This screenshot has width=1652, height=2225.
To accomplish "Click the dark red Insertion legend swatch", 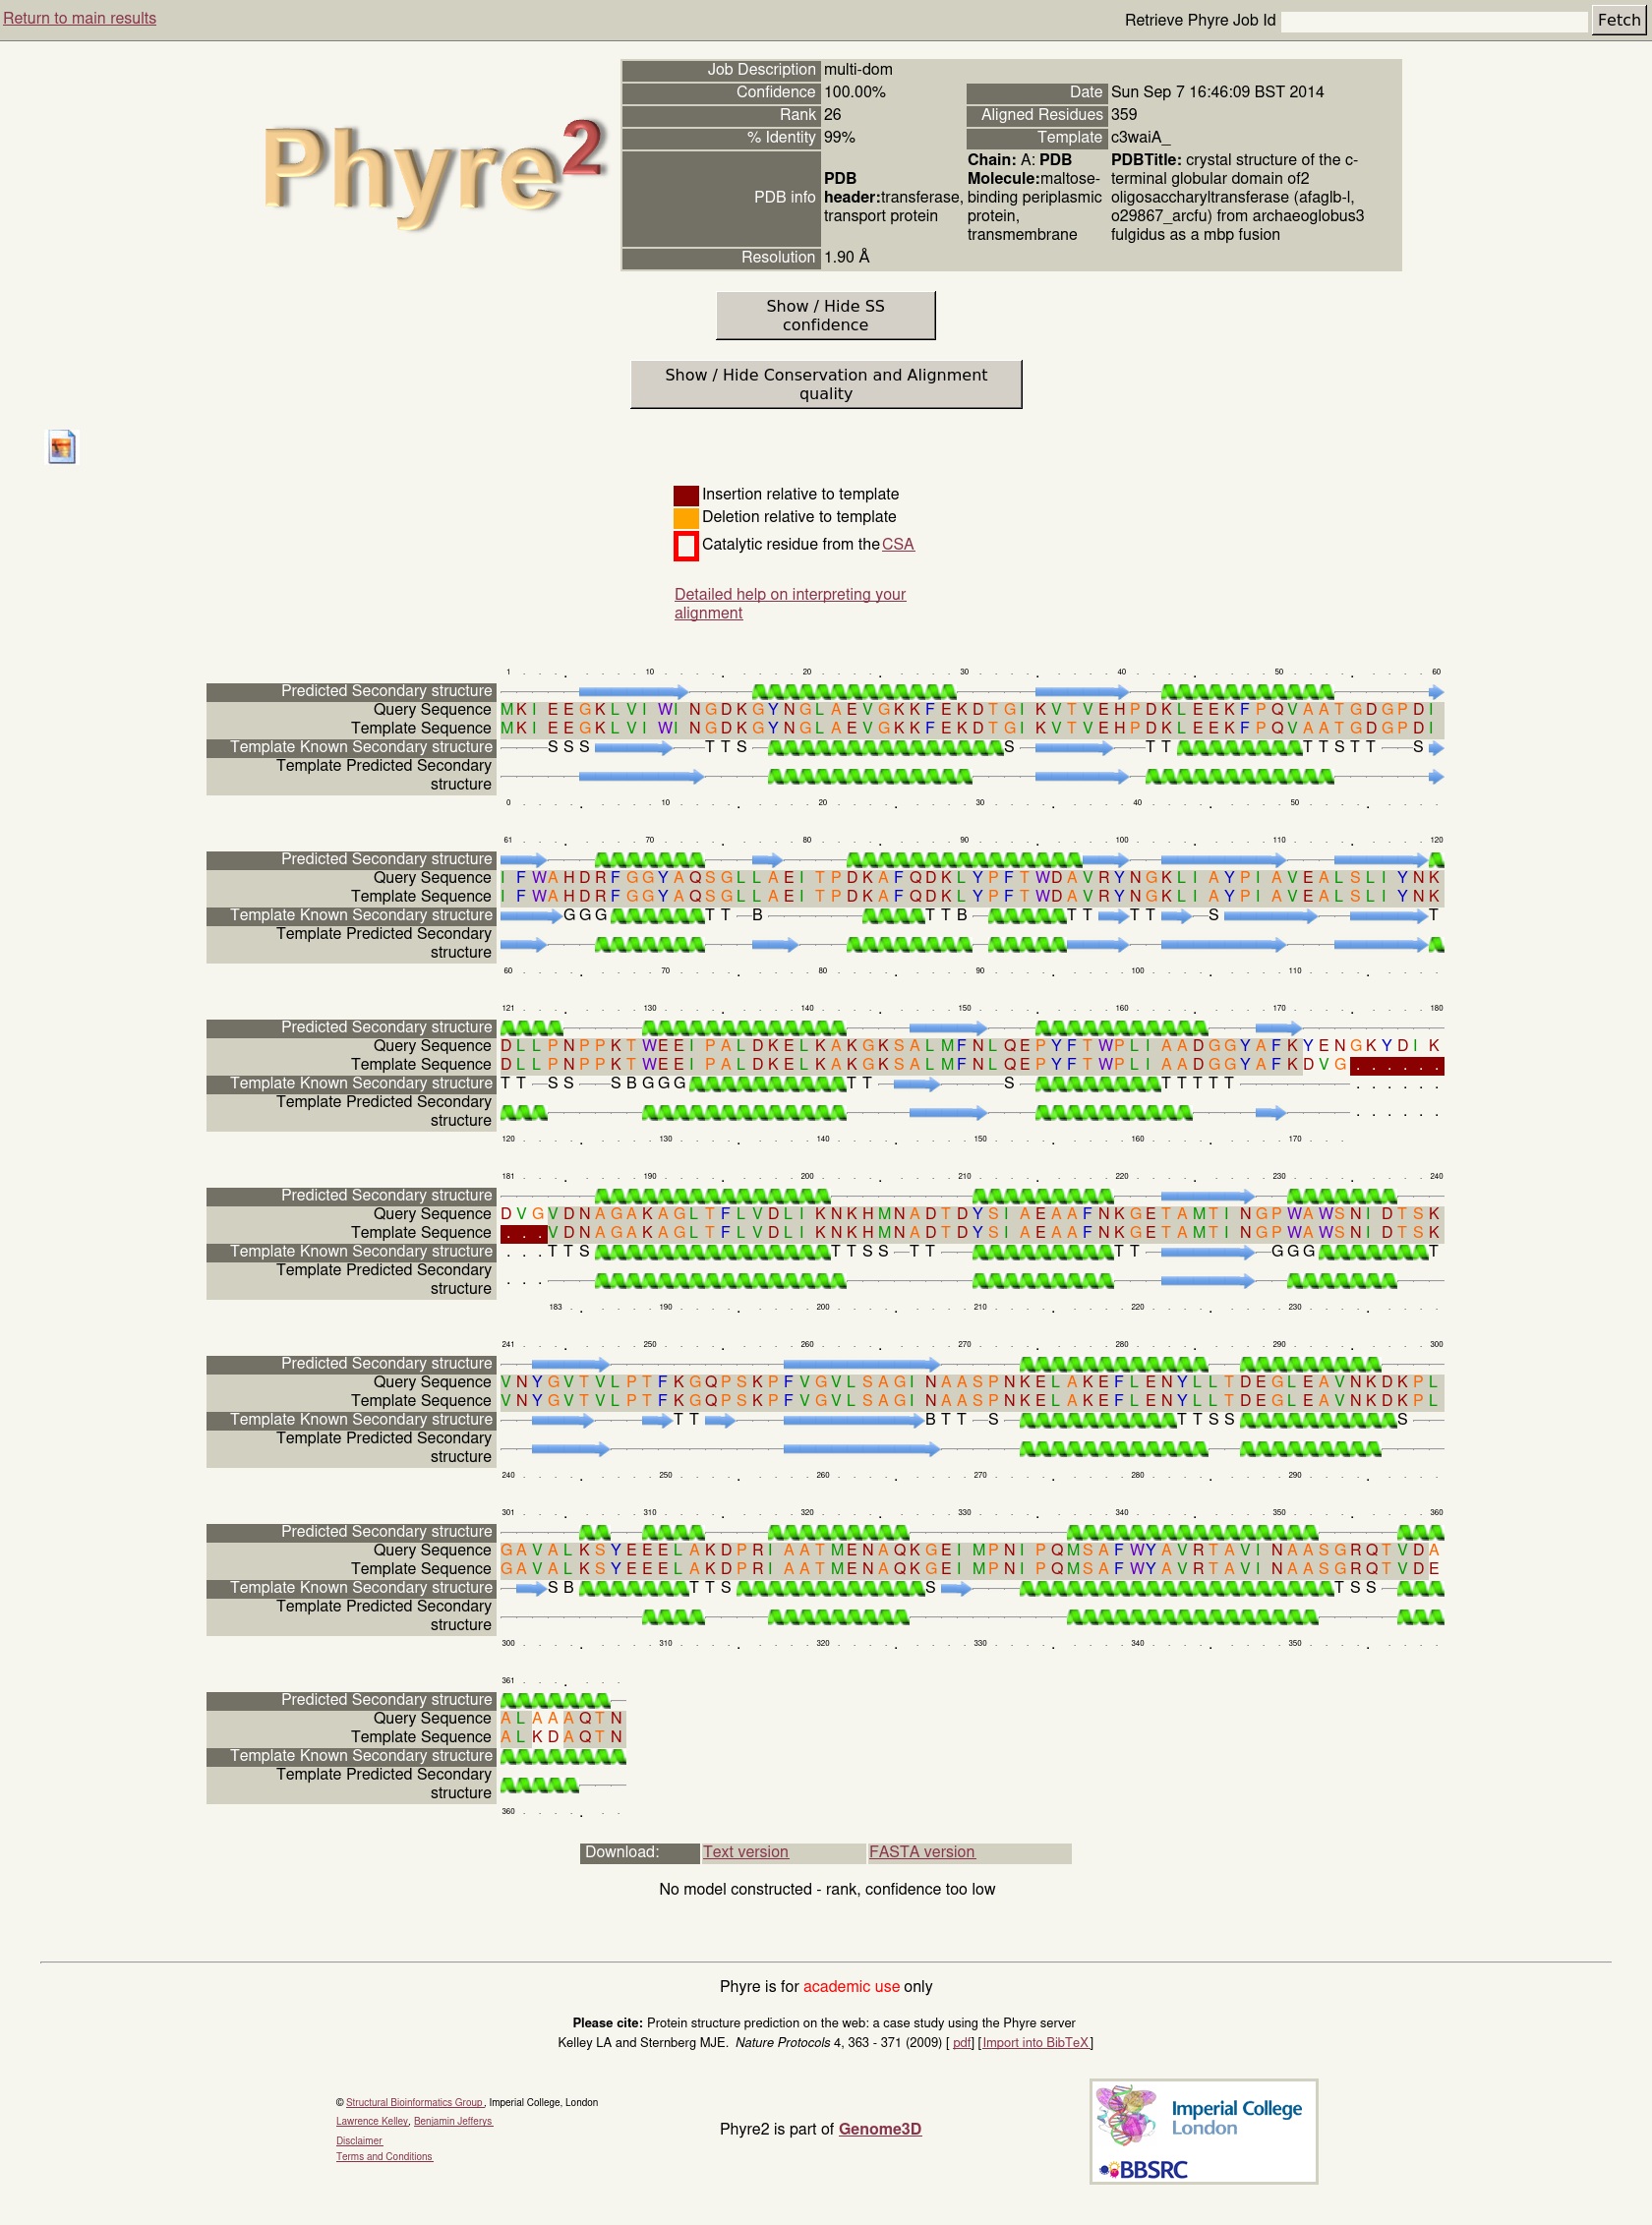I will [x=685, y=495].
